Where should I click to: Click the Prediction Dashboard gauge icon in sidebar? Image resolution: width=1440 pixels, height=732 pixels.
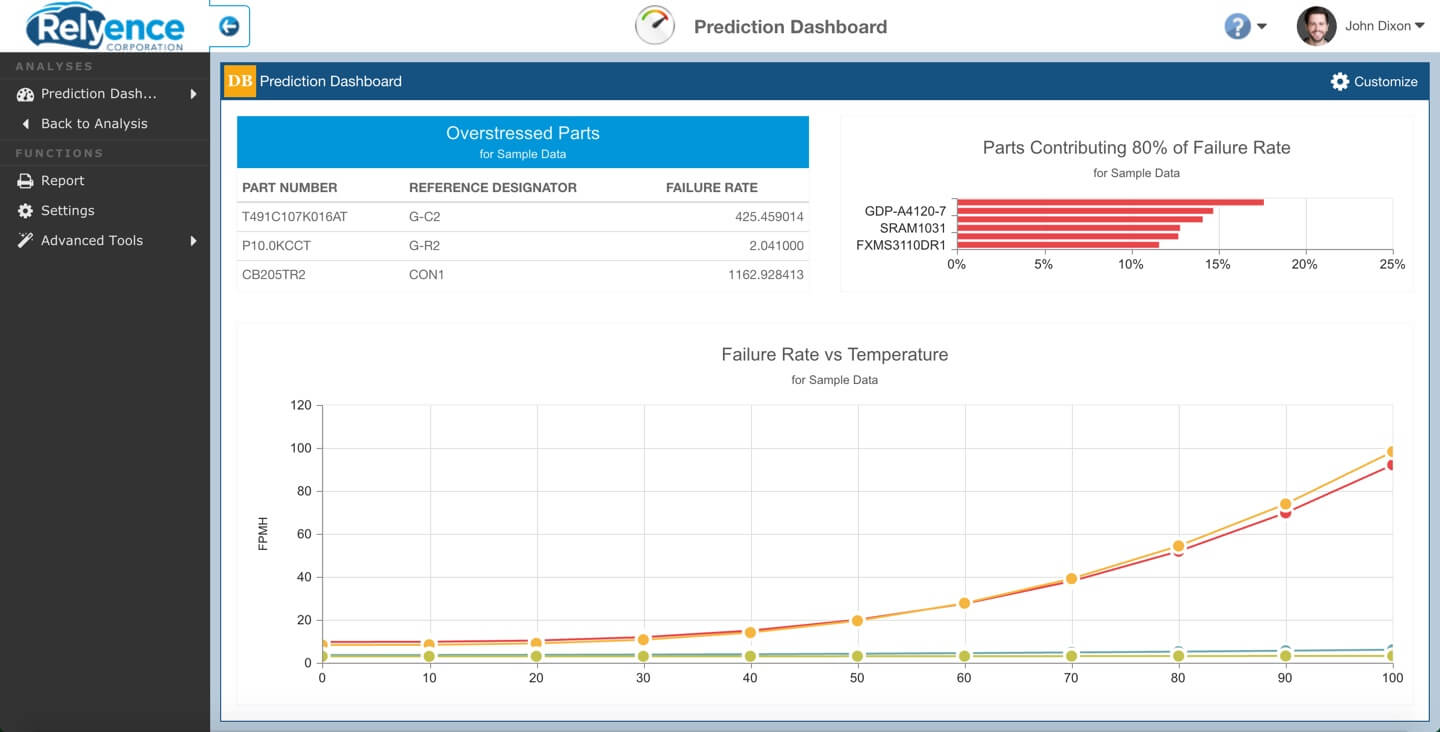click(24, 93)
